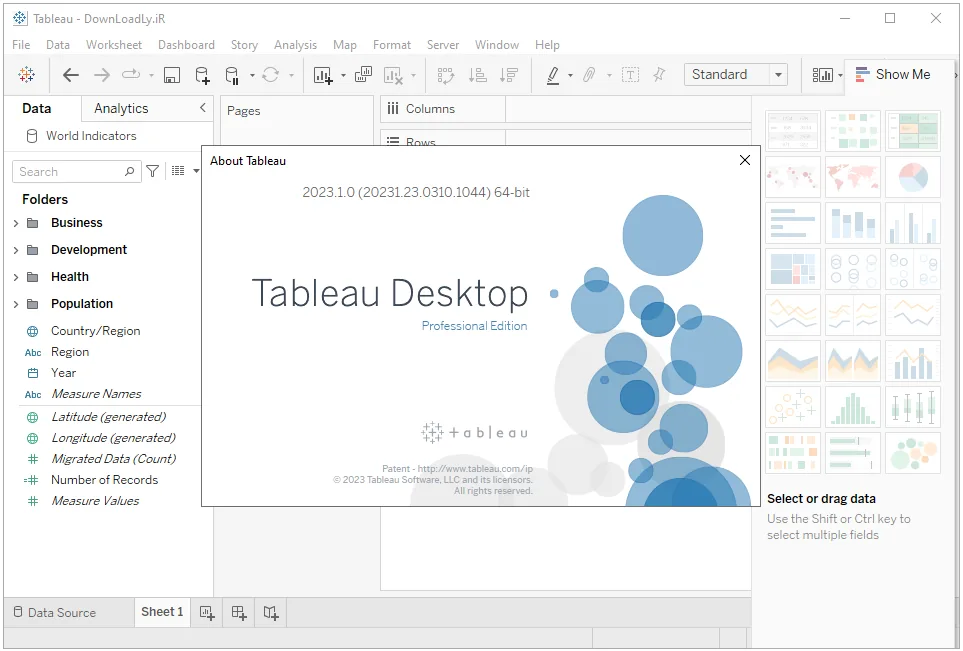This screenshot has height=651, width=963.
Task: Select the Measure Names field
Action: pyautogui.click(x=96, y=394)
